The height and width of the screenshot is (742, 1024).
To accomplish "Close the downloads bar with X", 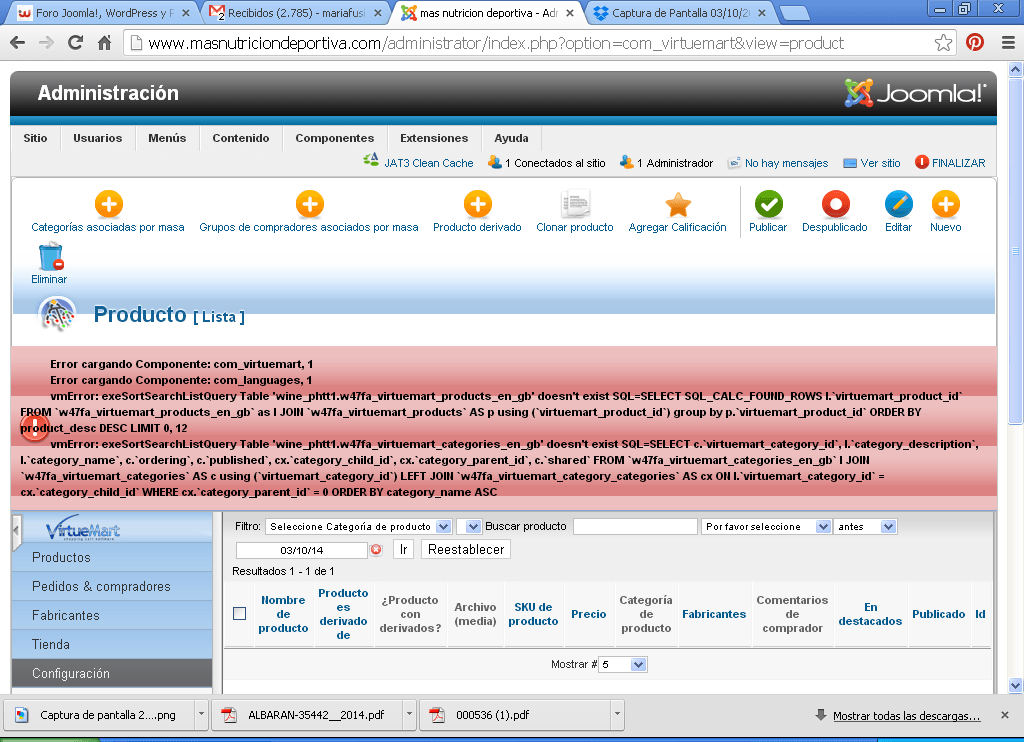I will (x=1005, y=715).
